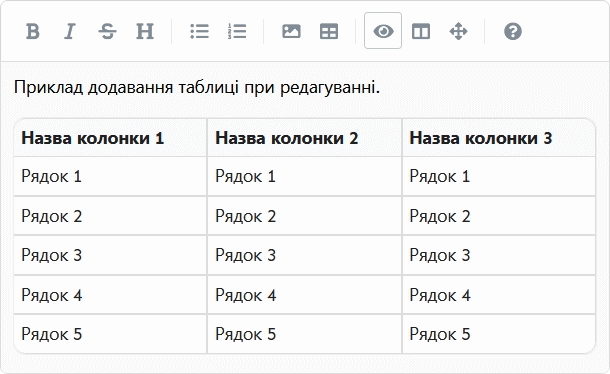
Task: Click header cell Назва колонки 1
Action: point(110,138)
